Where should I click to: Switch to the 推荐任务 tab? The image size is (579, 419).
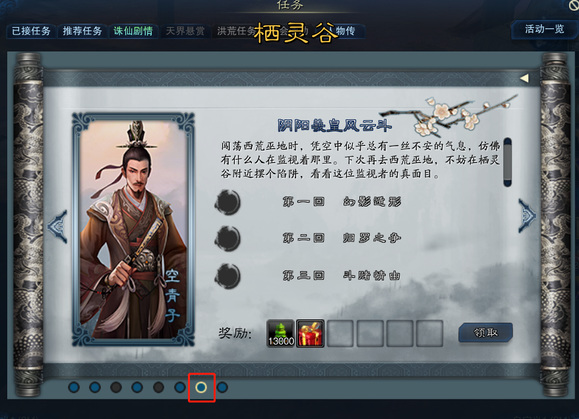[82, 31]
